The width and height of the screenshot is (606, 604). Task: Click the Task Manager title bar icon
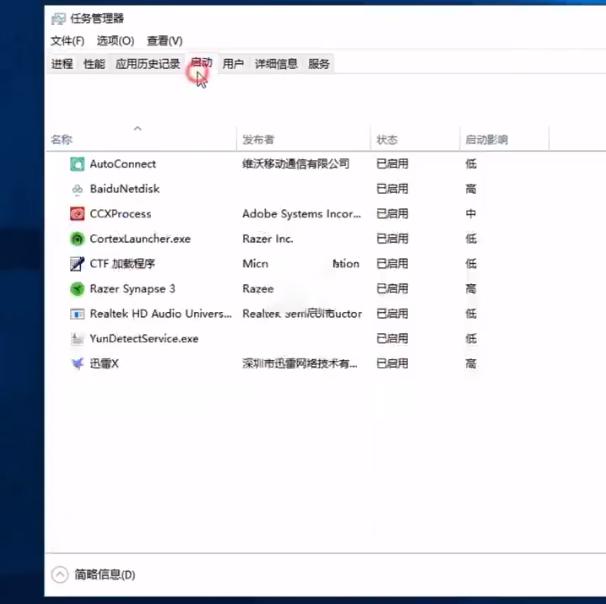point(58,19)
